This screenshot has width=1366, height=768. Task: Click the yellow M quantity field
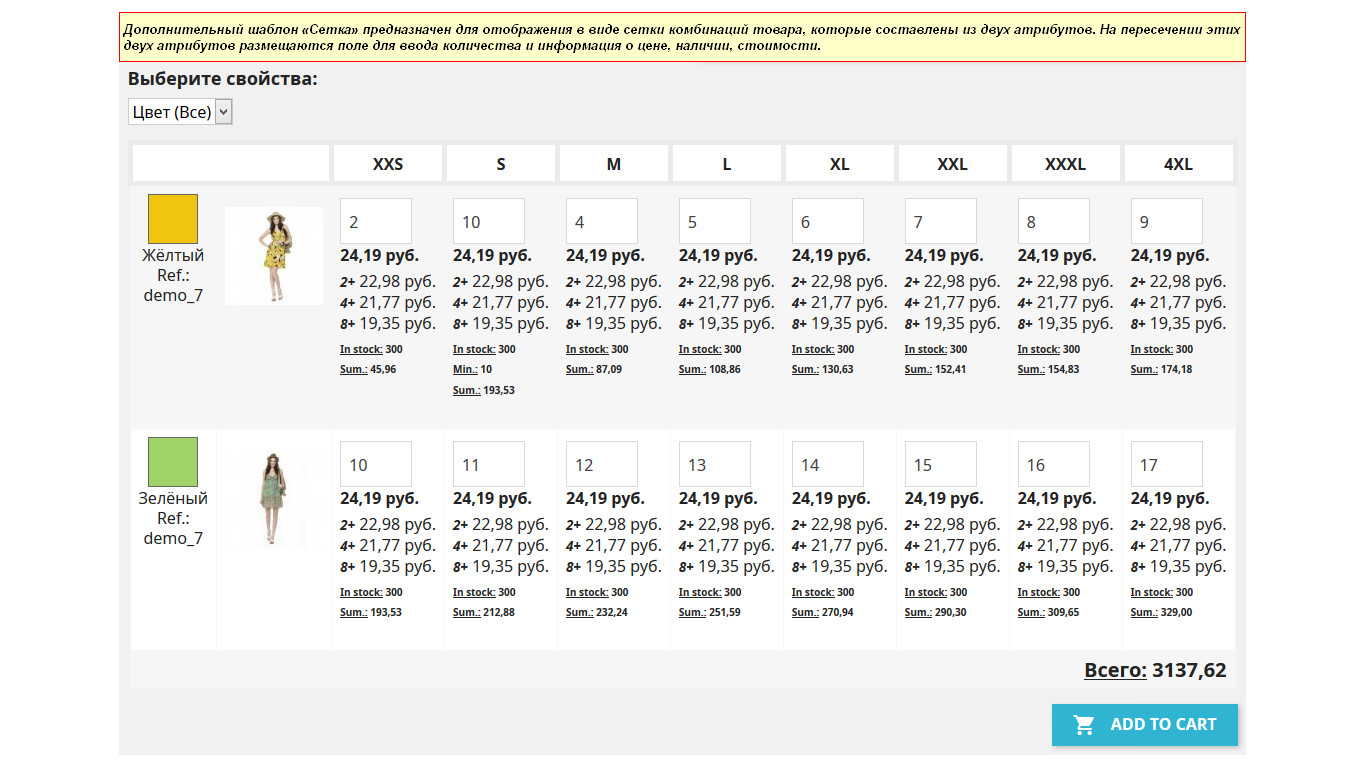(x=602, y=221)
